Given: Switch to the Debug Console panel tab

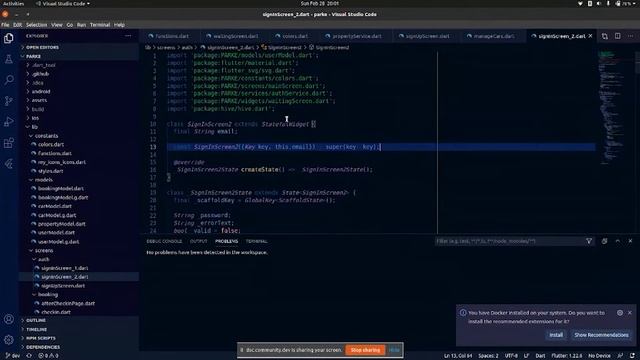Looking at the screenshot, I should 164,241.
